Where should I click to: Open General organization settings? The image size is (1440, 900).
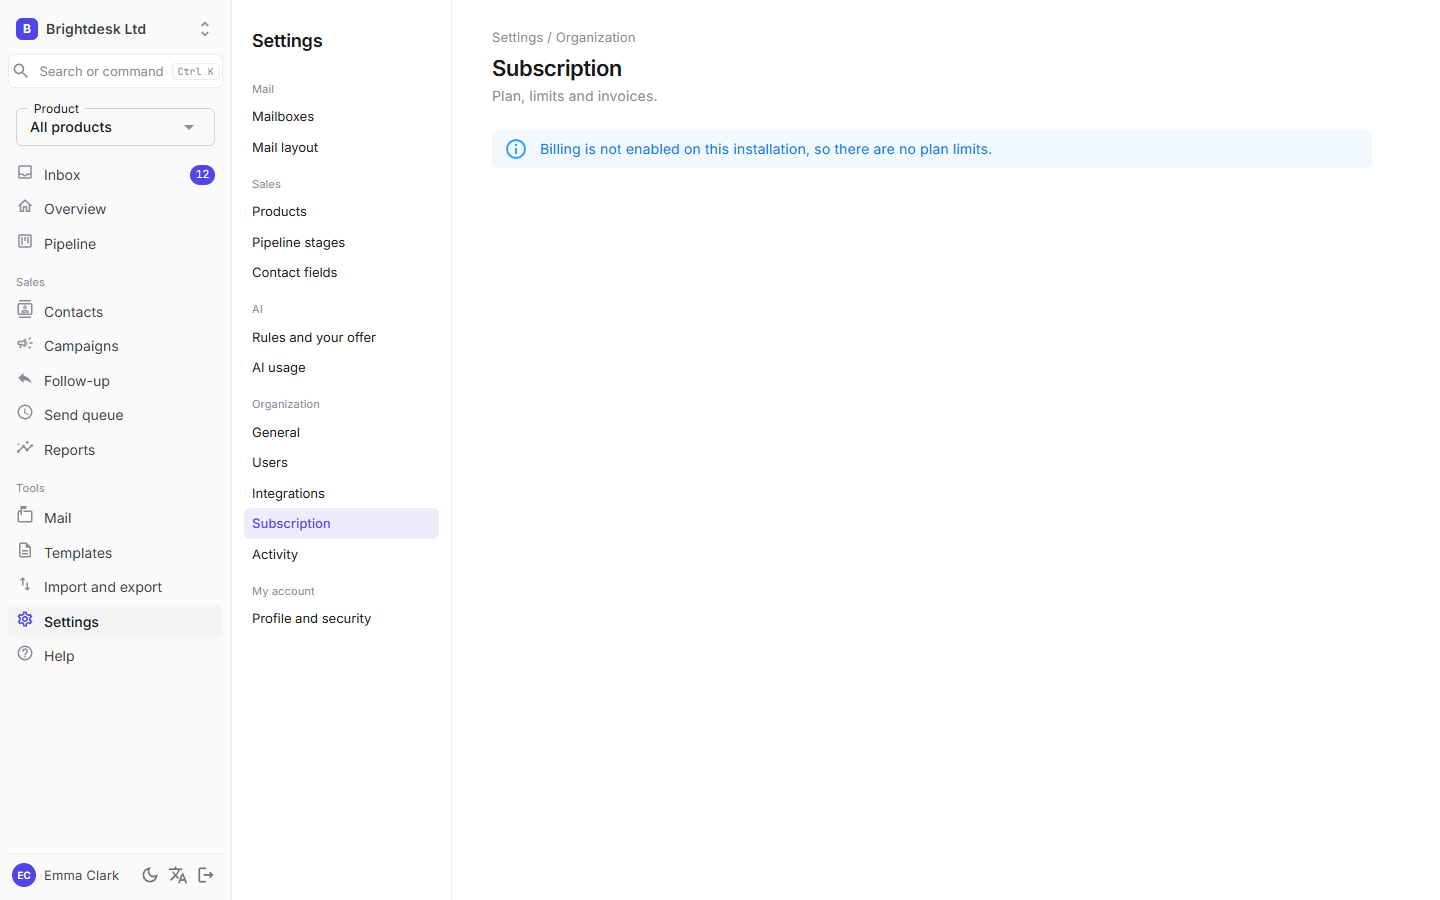click(341, 432)
